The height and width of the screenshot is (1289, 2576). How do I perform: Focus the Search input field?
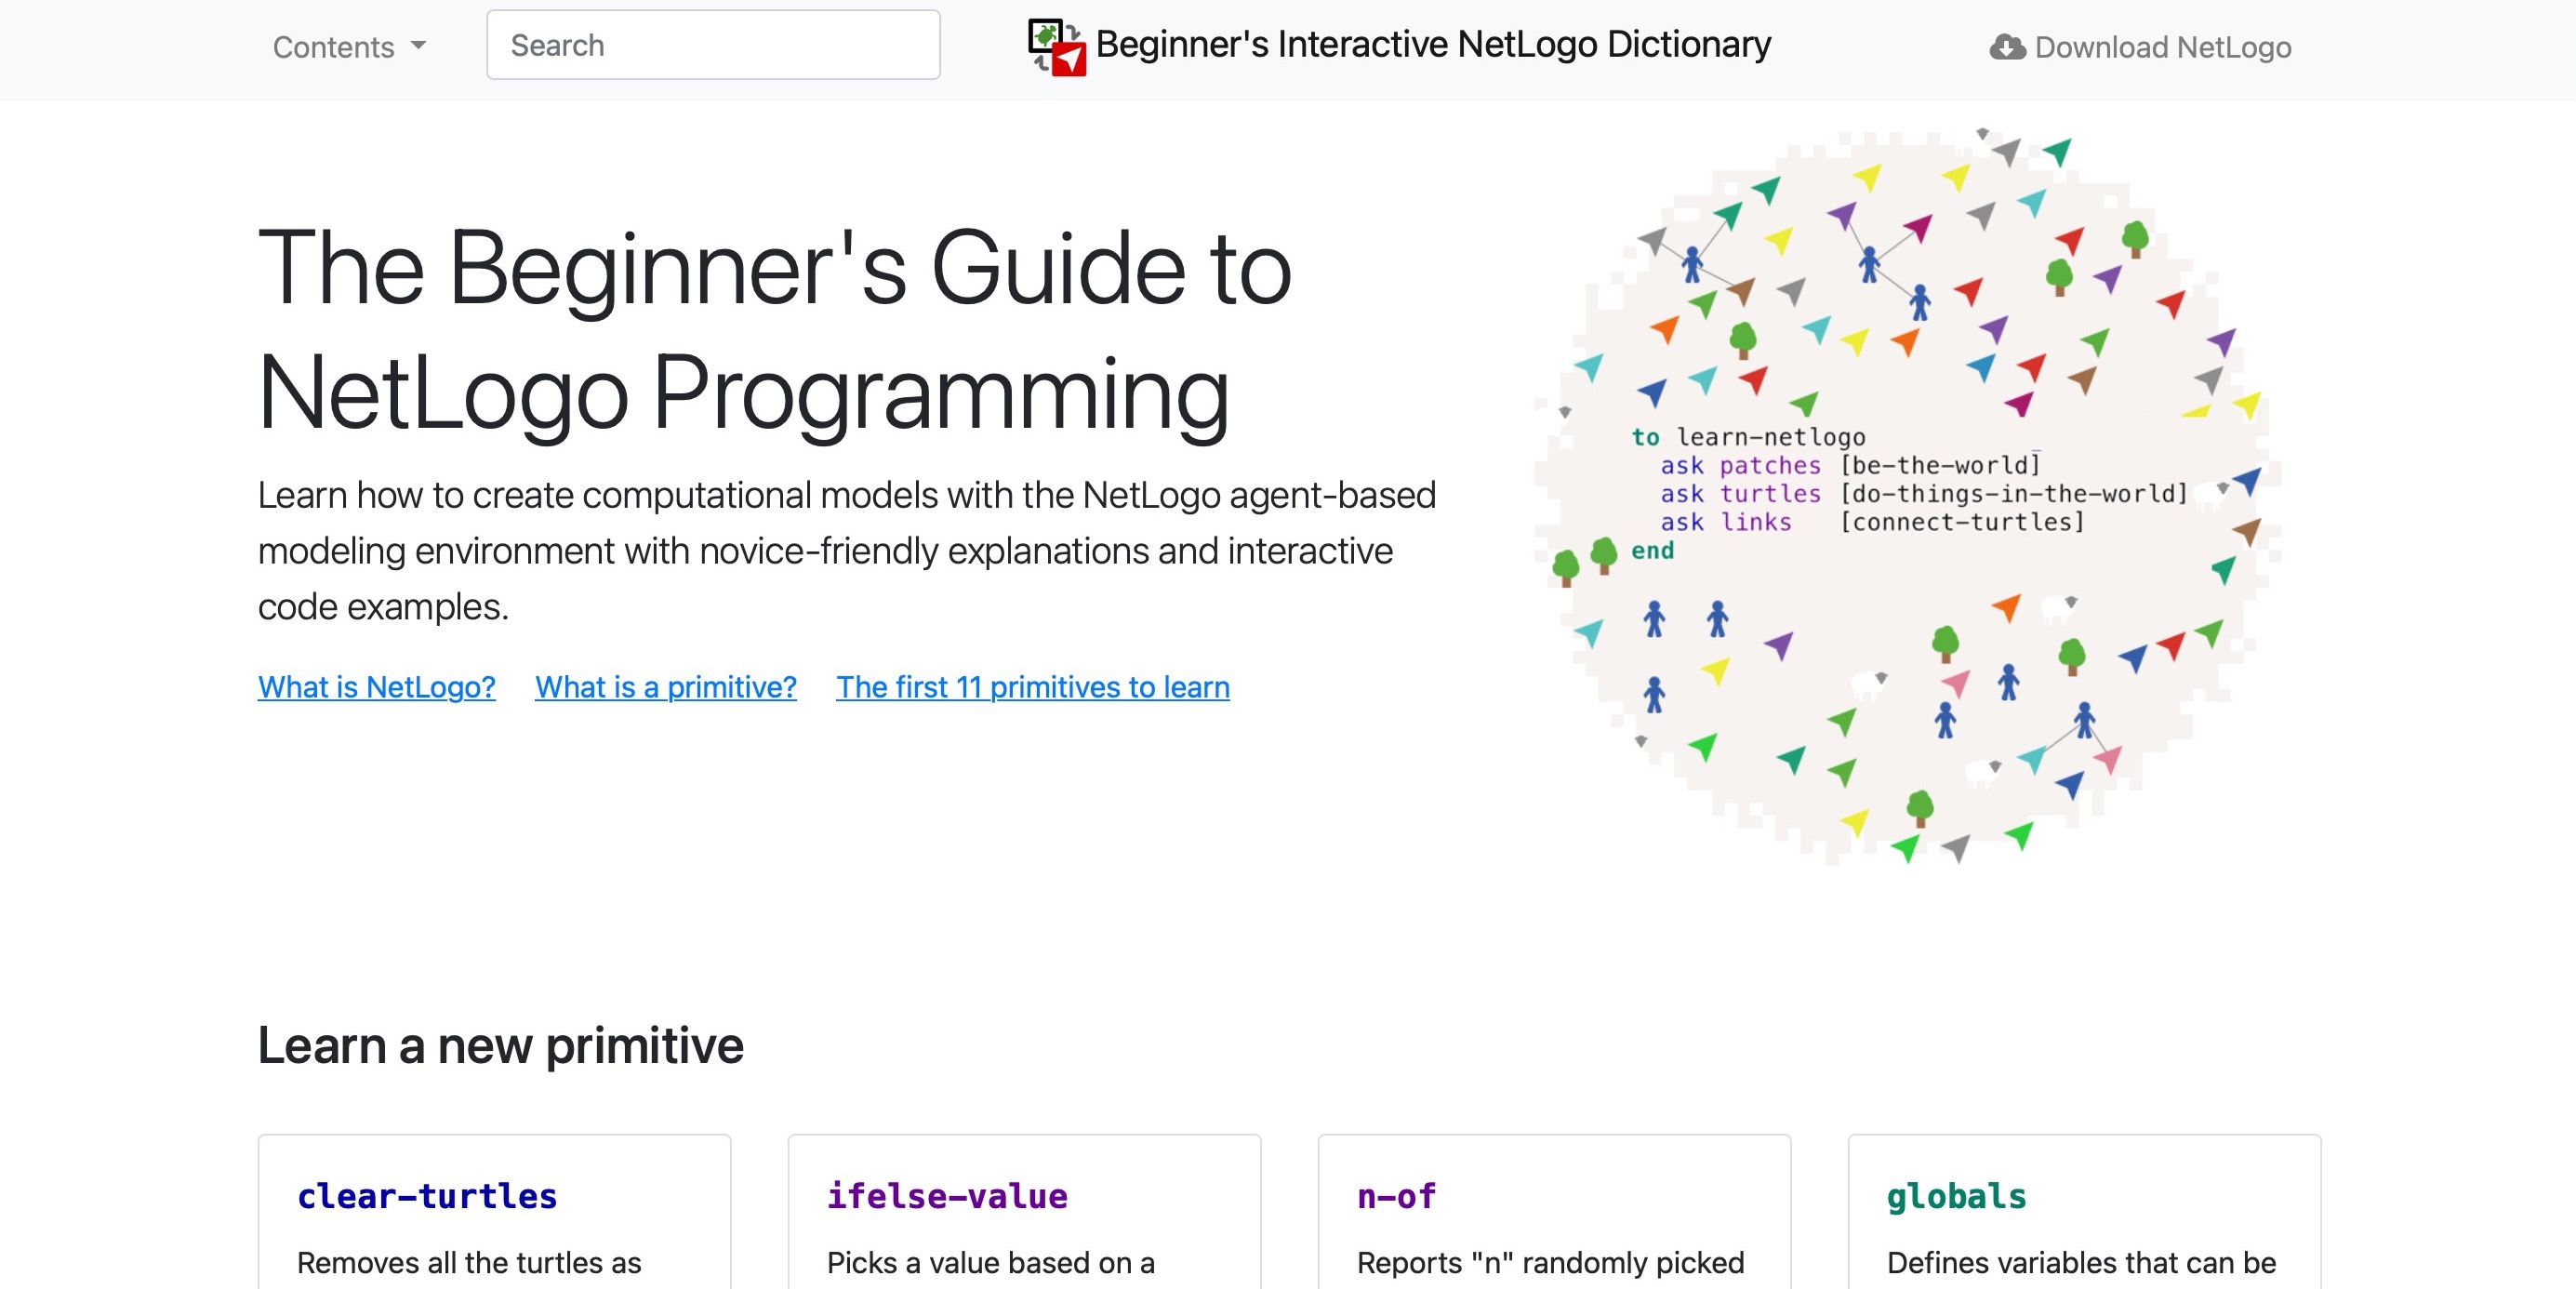coord(712,45)
